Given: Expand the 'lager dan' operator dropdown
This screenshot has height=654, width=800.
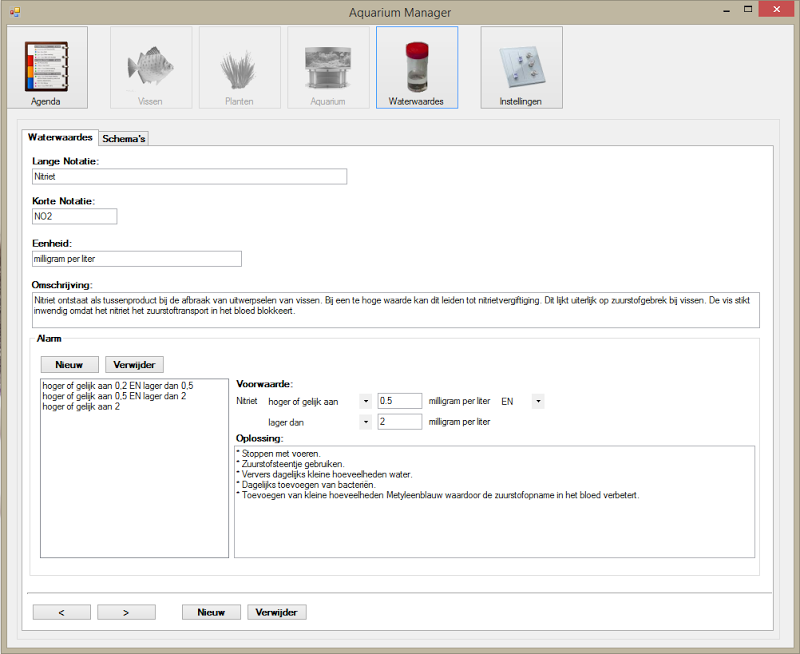Looking at the screenshot, I should (365, 422).
